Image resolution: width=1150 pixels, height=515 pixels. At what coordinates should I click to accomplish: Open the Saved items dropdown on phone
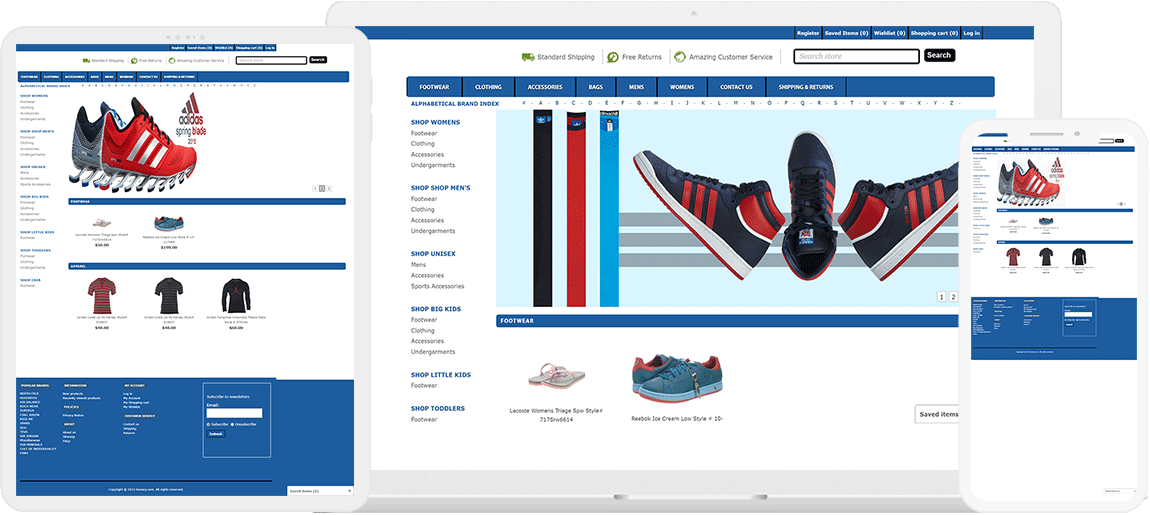pyautogui.click(x=1118, y=491)
